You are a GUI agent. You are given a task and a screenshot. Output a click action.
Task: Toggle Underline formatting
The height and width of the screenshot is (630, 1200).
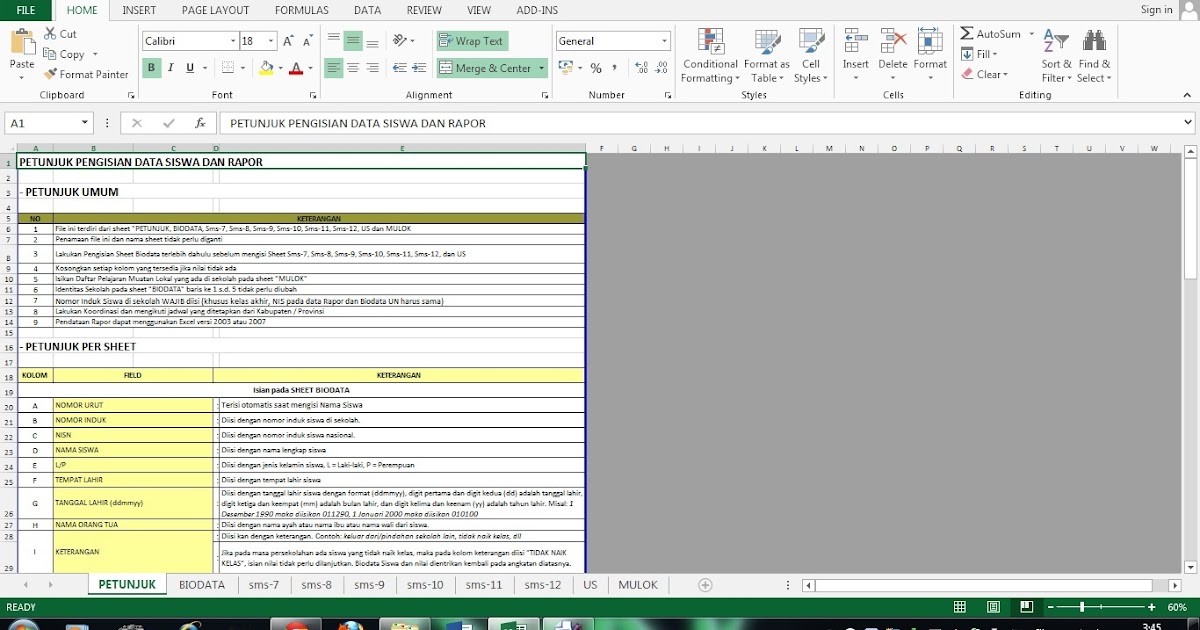click(x=191, y=68)
